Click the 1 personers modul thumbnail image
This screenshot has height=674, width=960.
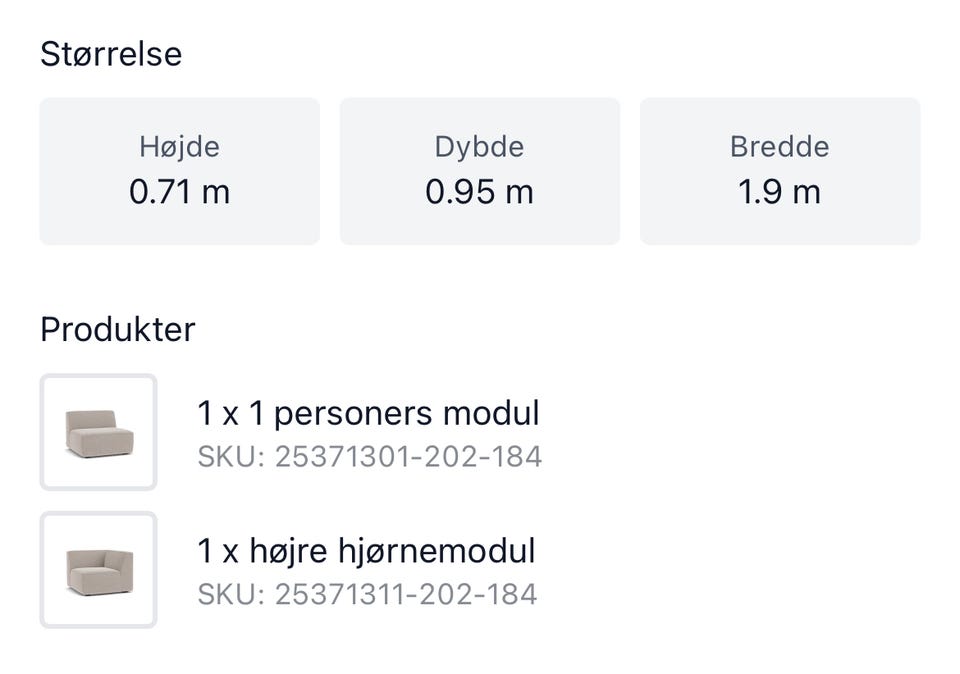pyautogui.click(x=98, y=432)
